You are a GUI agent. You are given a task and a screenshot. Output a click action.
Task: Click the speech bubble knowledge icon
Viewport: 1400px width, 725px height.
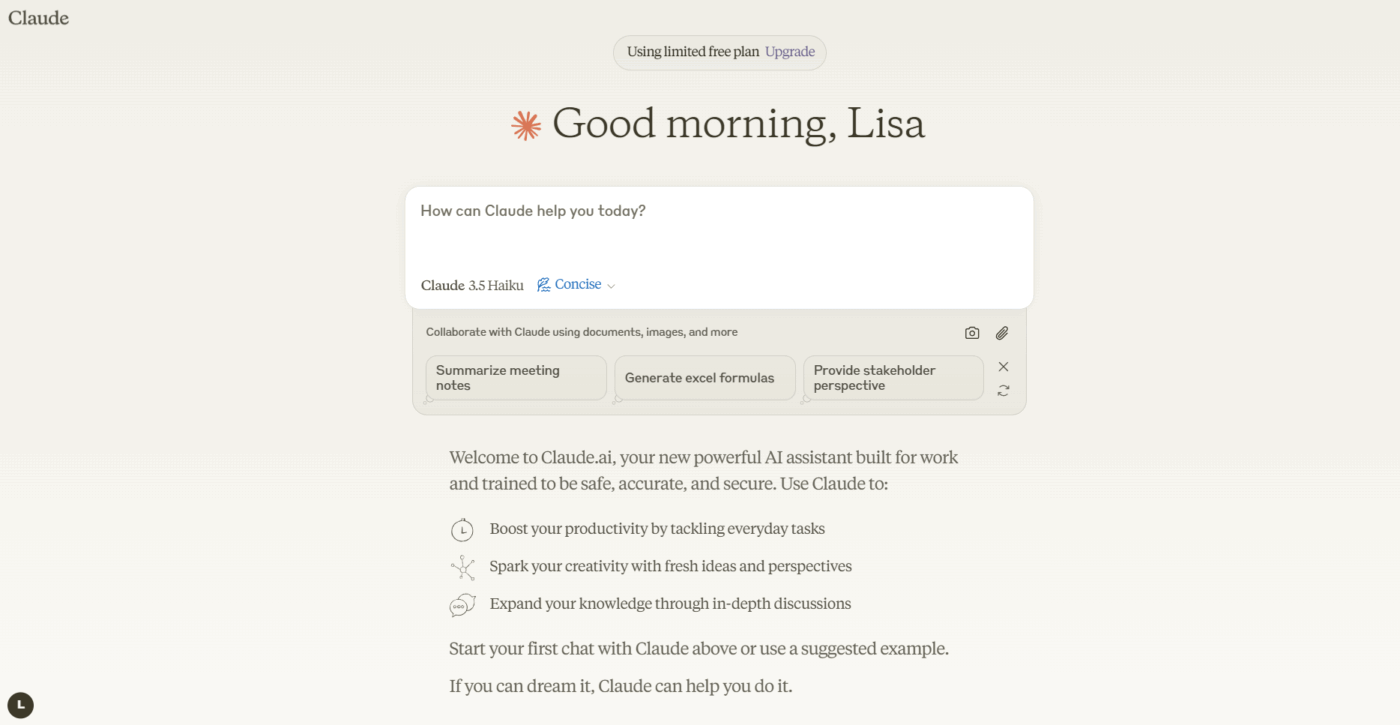(462, 604)
